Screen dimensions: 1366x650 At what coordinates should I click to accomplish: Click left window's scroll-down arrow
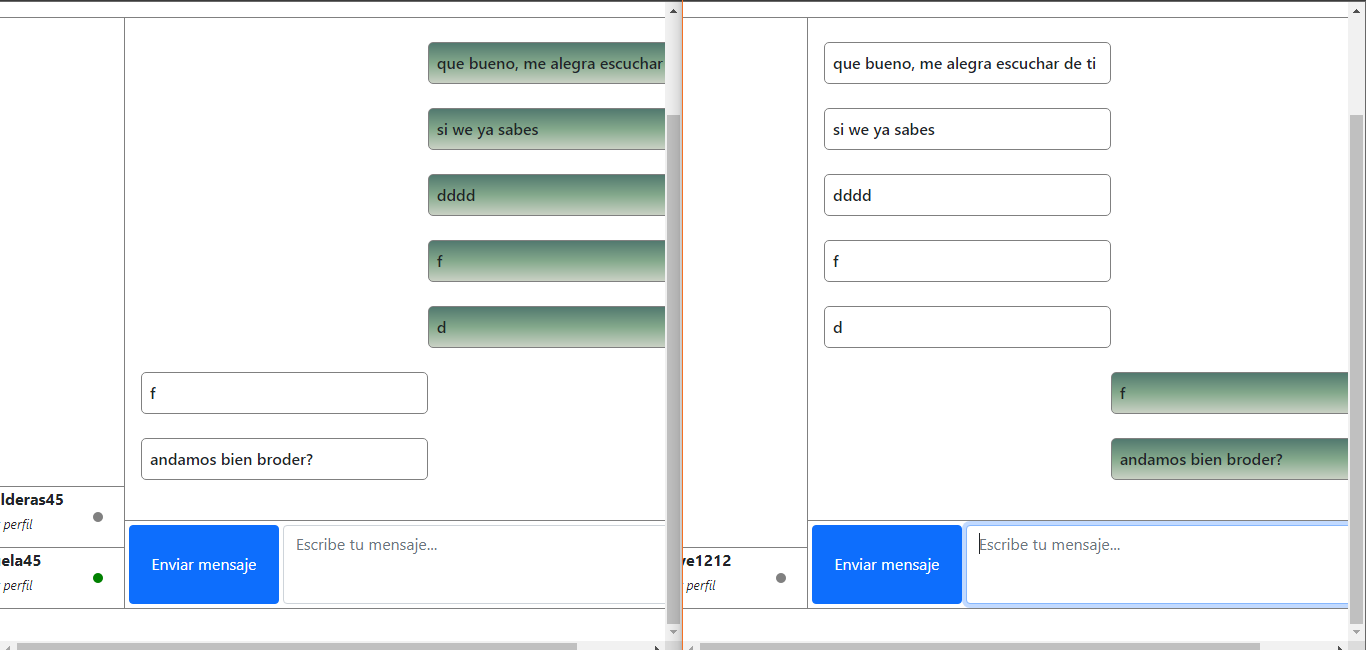[x=673, y=632]
